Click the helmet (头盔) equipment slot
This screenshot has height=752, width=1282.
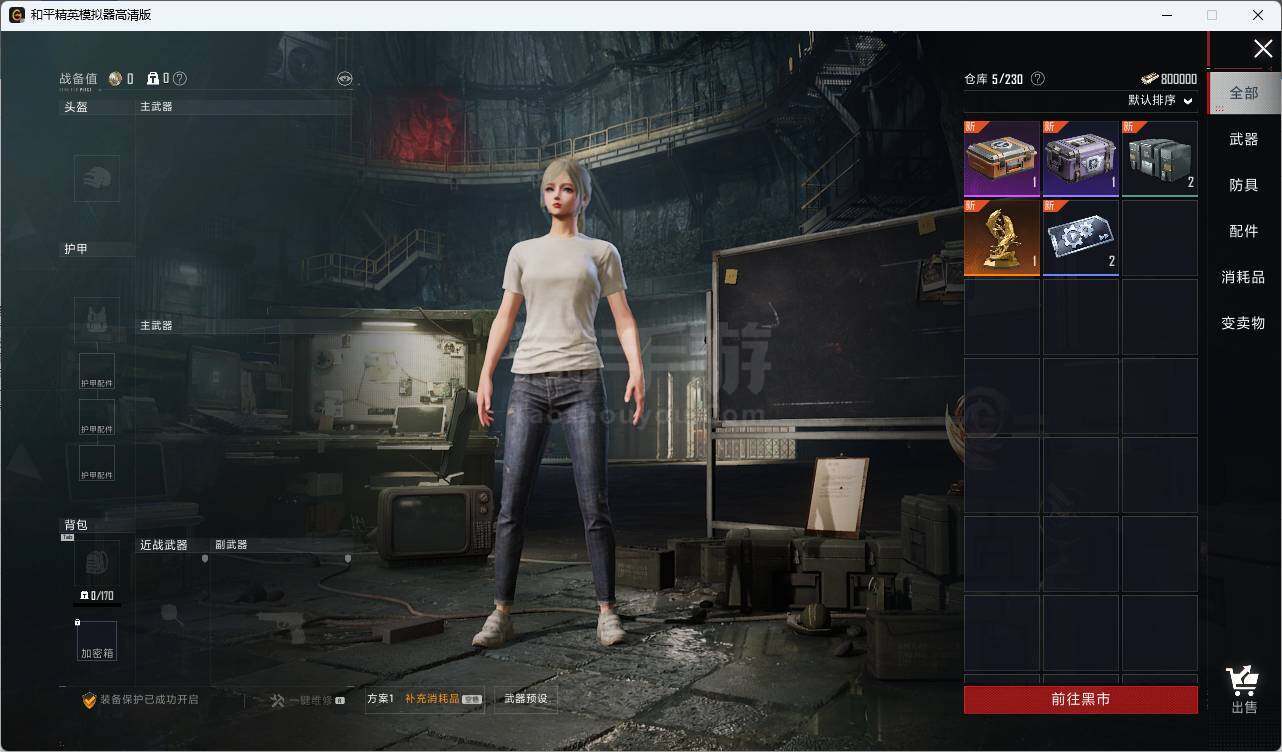pos(97,179)
